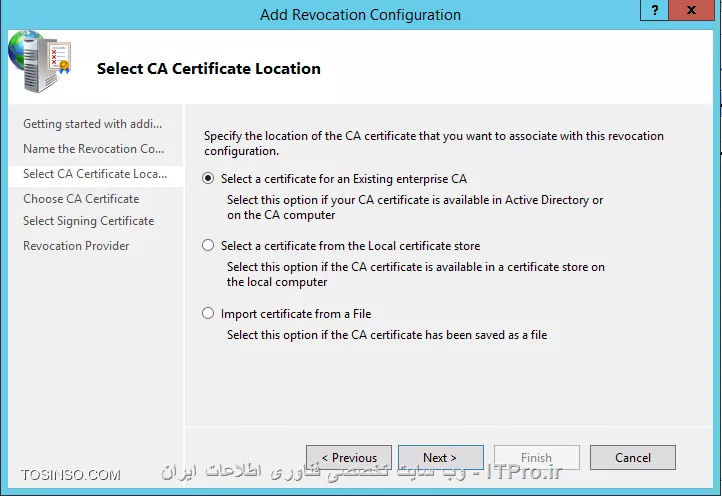Select 'Select CA Certificate Loca...' step
Screen dimensions: 722x496
[x=95, y=174]
